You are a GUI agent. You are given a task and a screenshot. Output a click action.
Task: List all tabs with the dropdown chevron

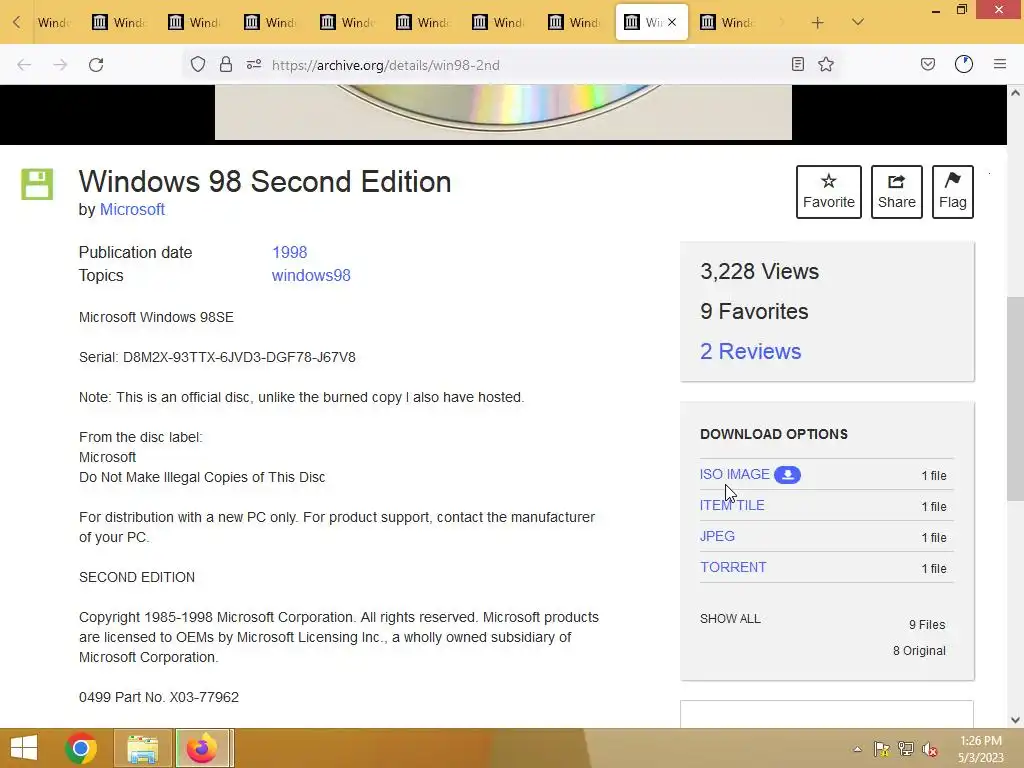pos(858,22)
